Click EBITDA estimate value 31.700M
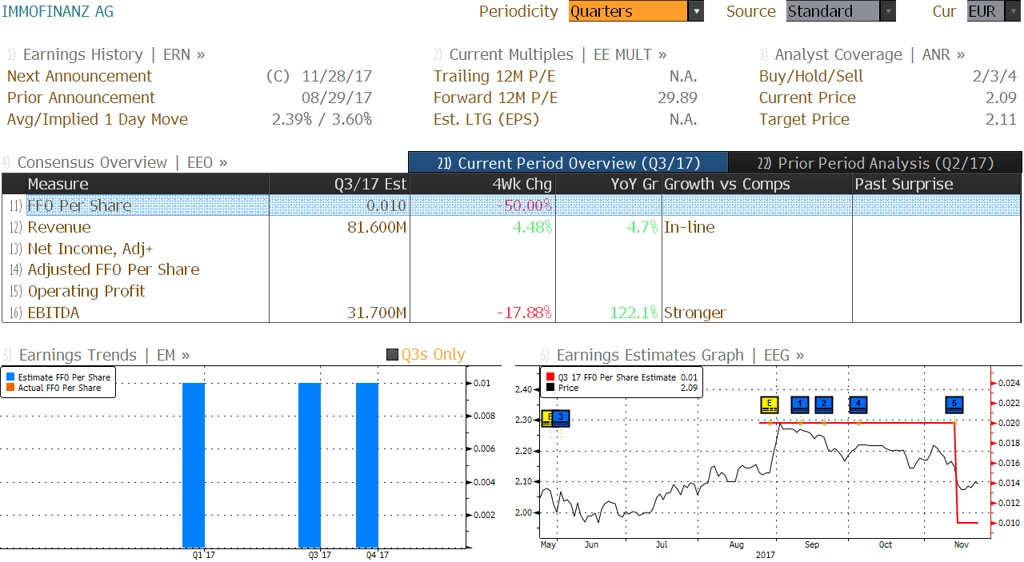This screenshot has width=1024, height=562. tap(377, 313)
